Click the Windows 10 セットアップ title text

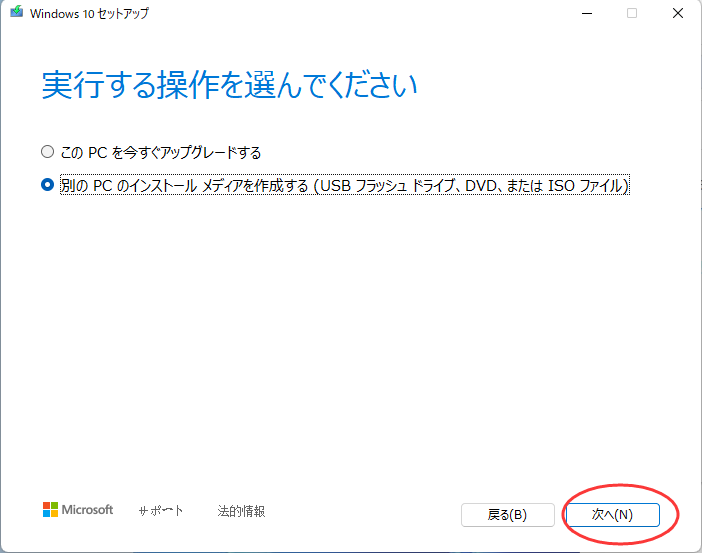coord(89,14)
